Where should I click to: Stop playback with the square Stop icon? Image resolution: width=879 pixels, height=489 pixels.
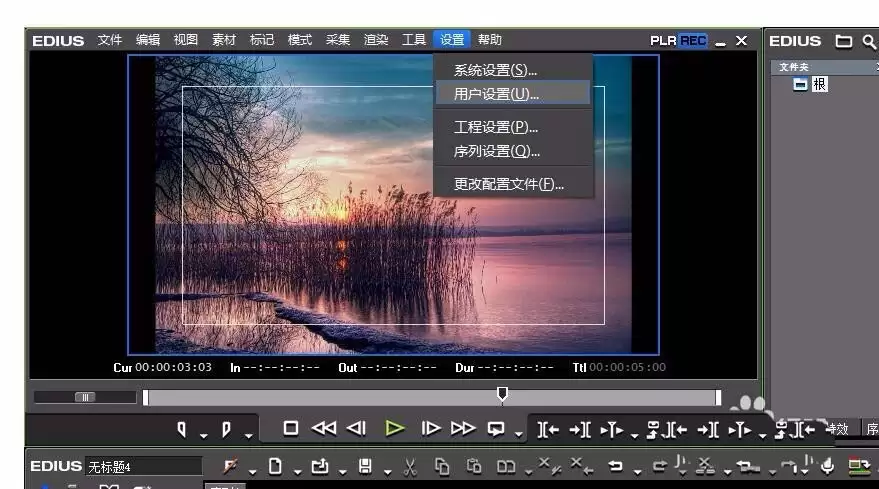point(290,428)
